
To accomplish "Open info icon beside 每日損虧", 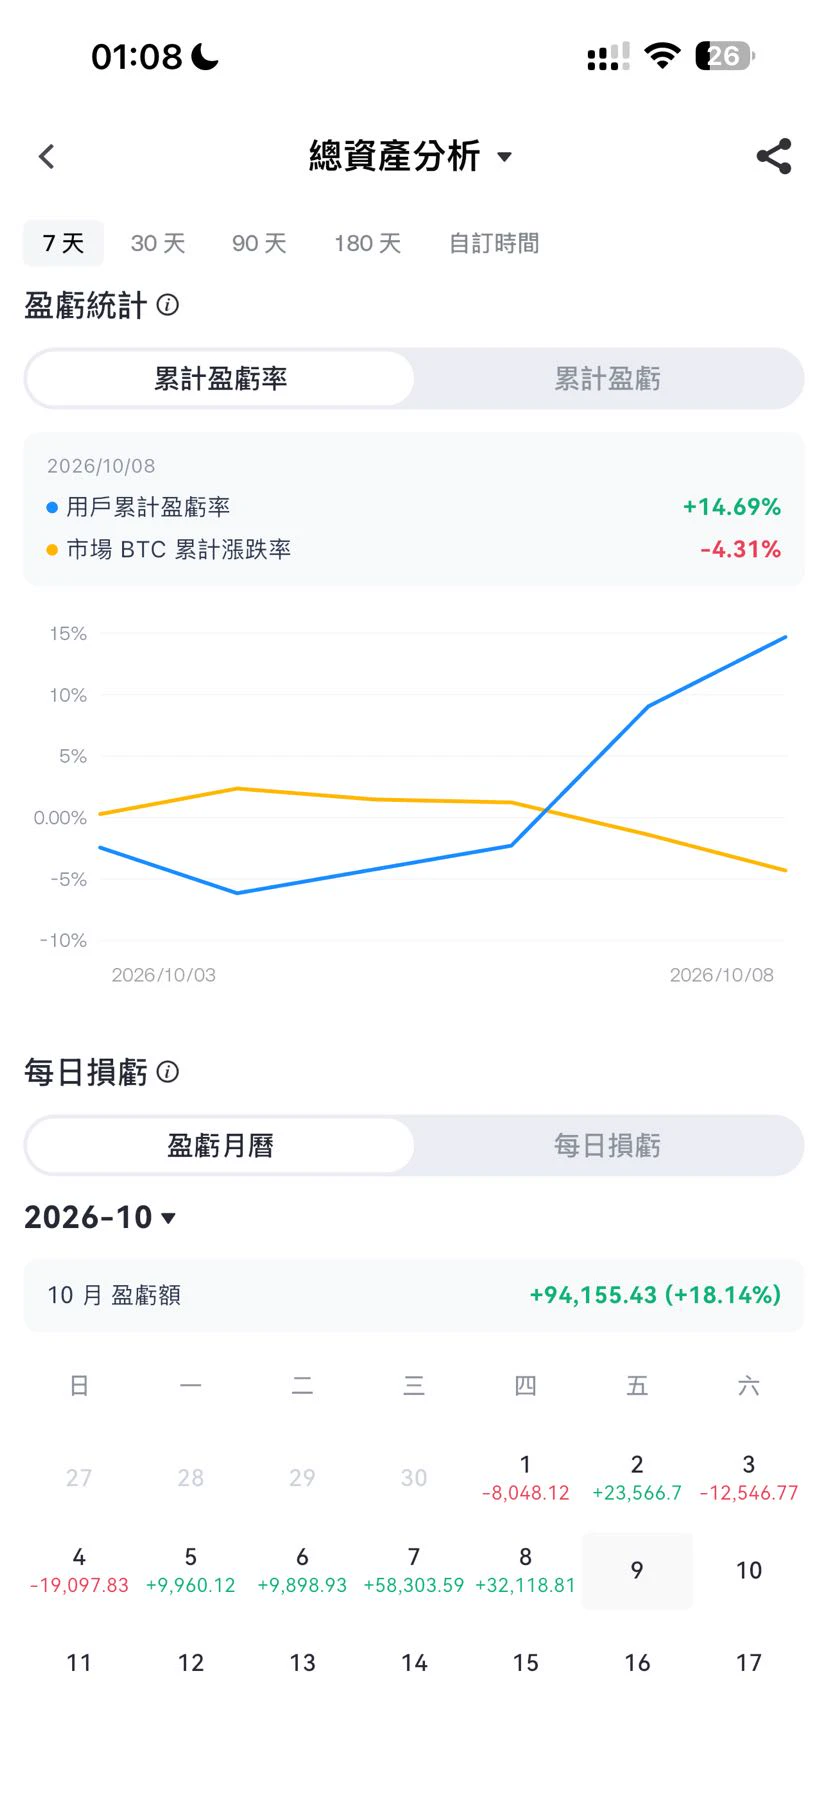I will click(x=168, y=1072).
